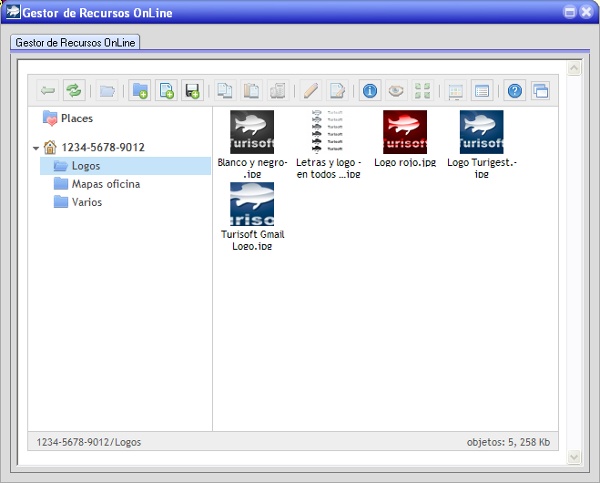The width and height of the screenshot is (600, 483).
Task: Select the Gestor de Recursos OnLine tab
Action: [x=76, y=43]
